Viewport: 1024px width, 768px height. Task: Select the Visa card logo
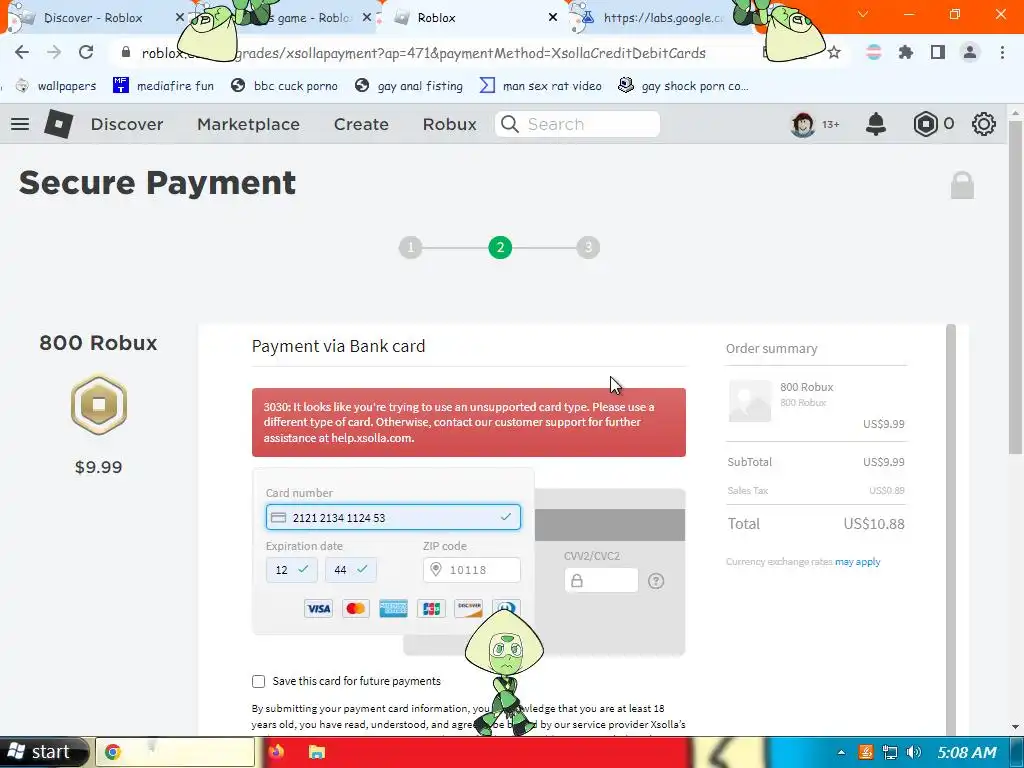pos(319,609)
